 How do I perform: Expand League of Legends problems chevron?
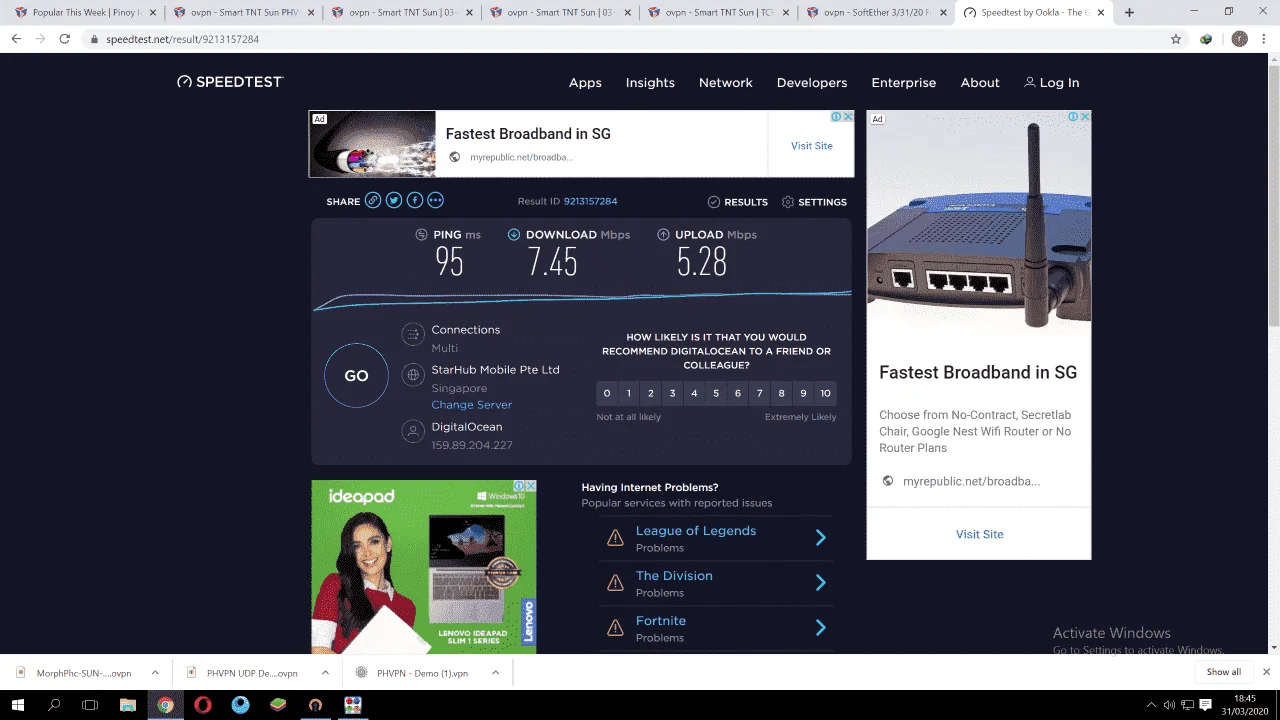pos(821,538)
